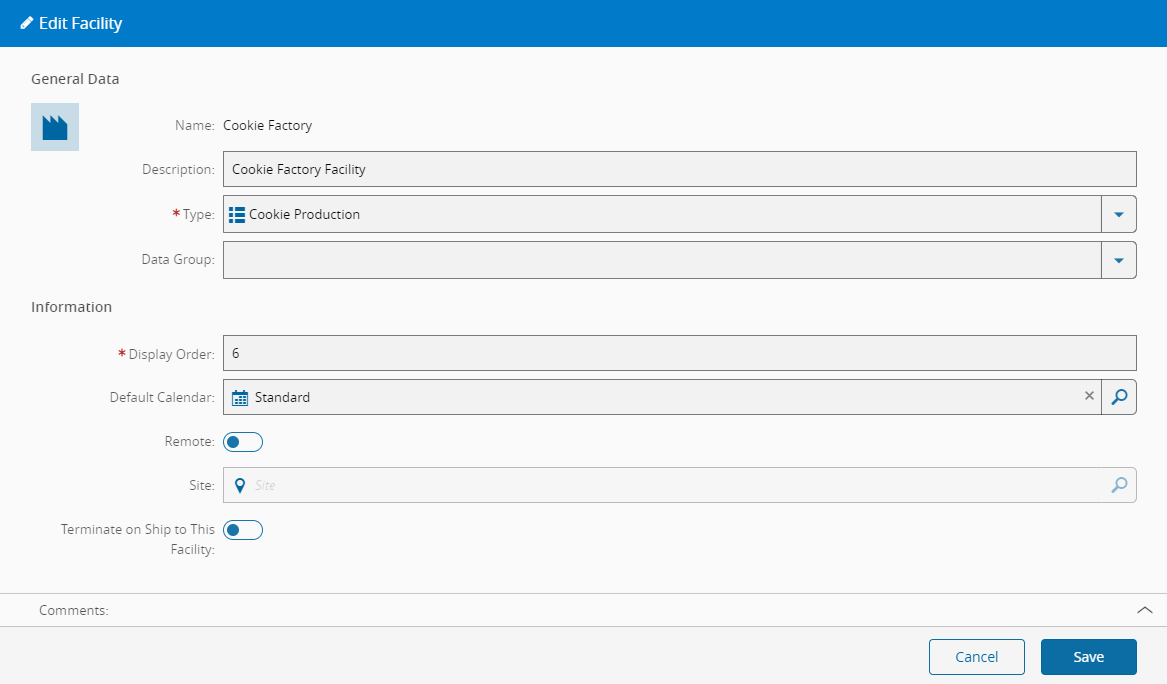This screenshot has width=1167, height=684.
Task: Click the Edit Facility title
Action: point(80,23)
